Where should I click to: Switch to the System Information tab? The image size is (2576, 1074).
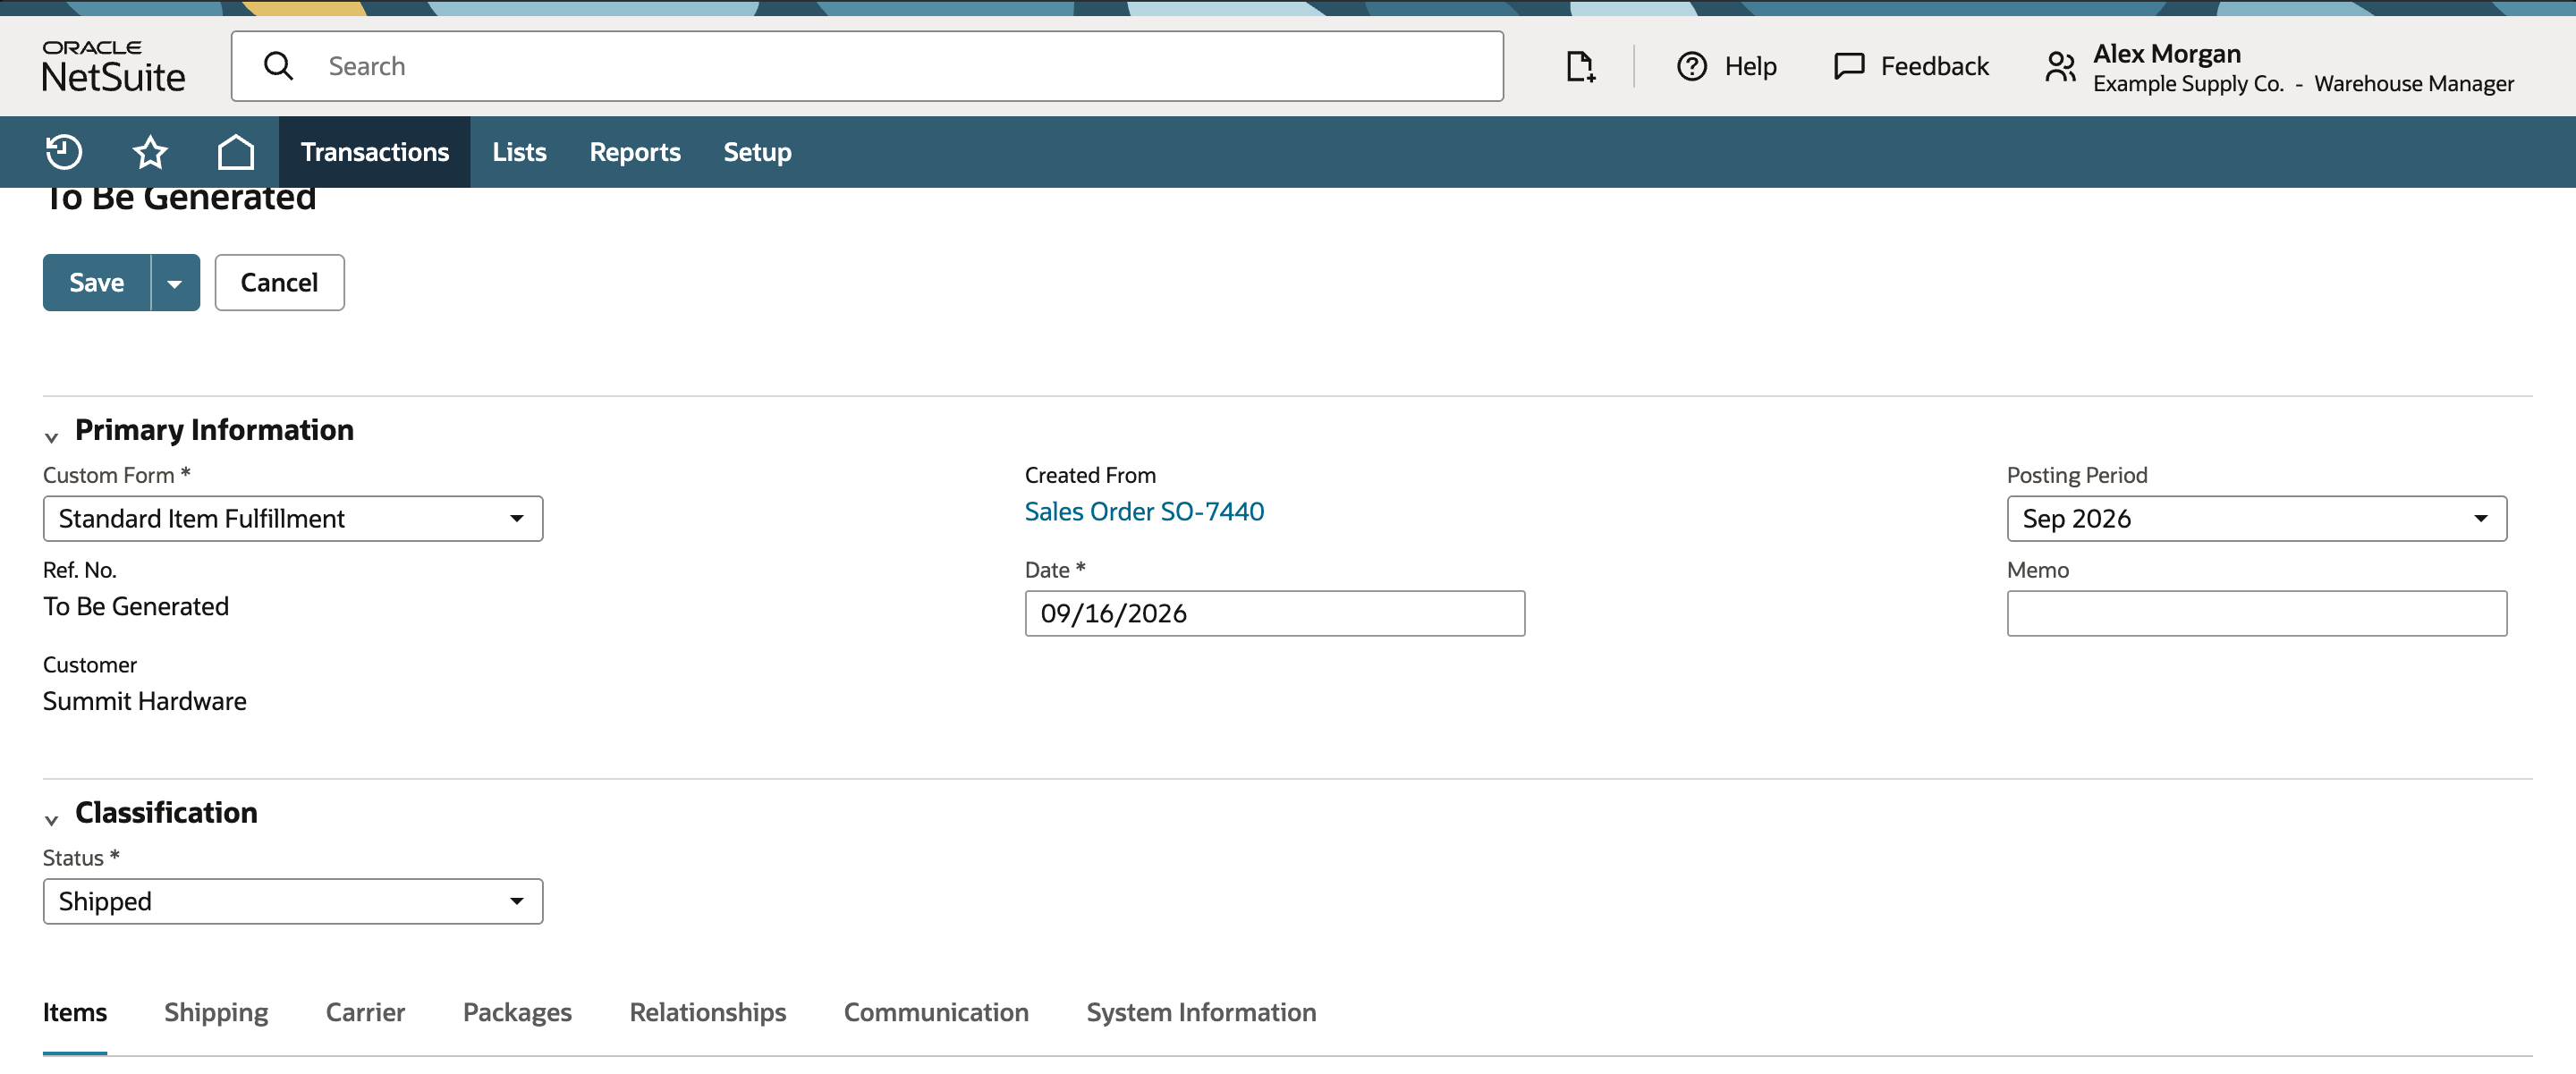[x=1201, y=1012]
